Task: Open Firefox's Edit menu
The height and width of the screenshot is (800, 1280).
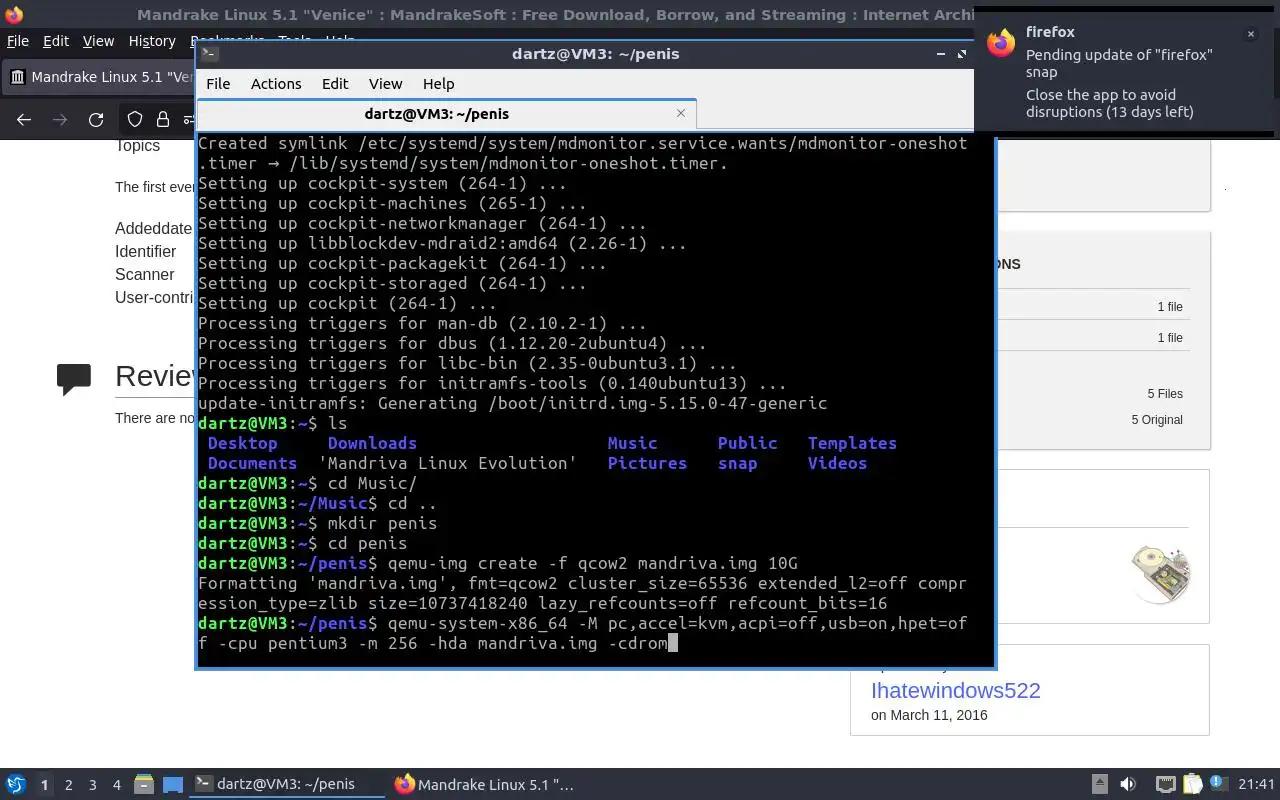Action: coord(56,41)
